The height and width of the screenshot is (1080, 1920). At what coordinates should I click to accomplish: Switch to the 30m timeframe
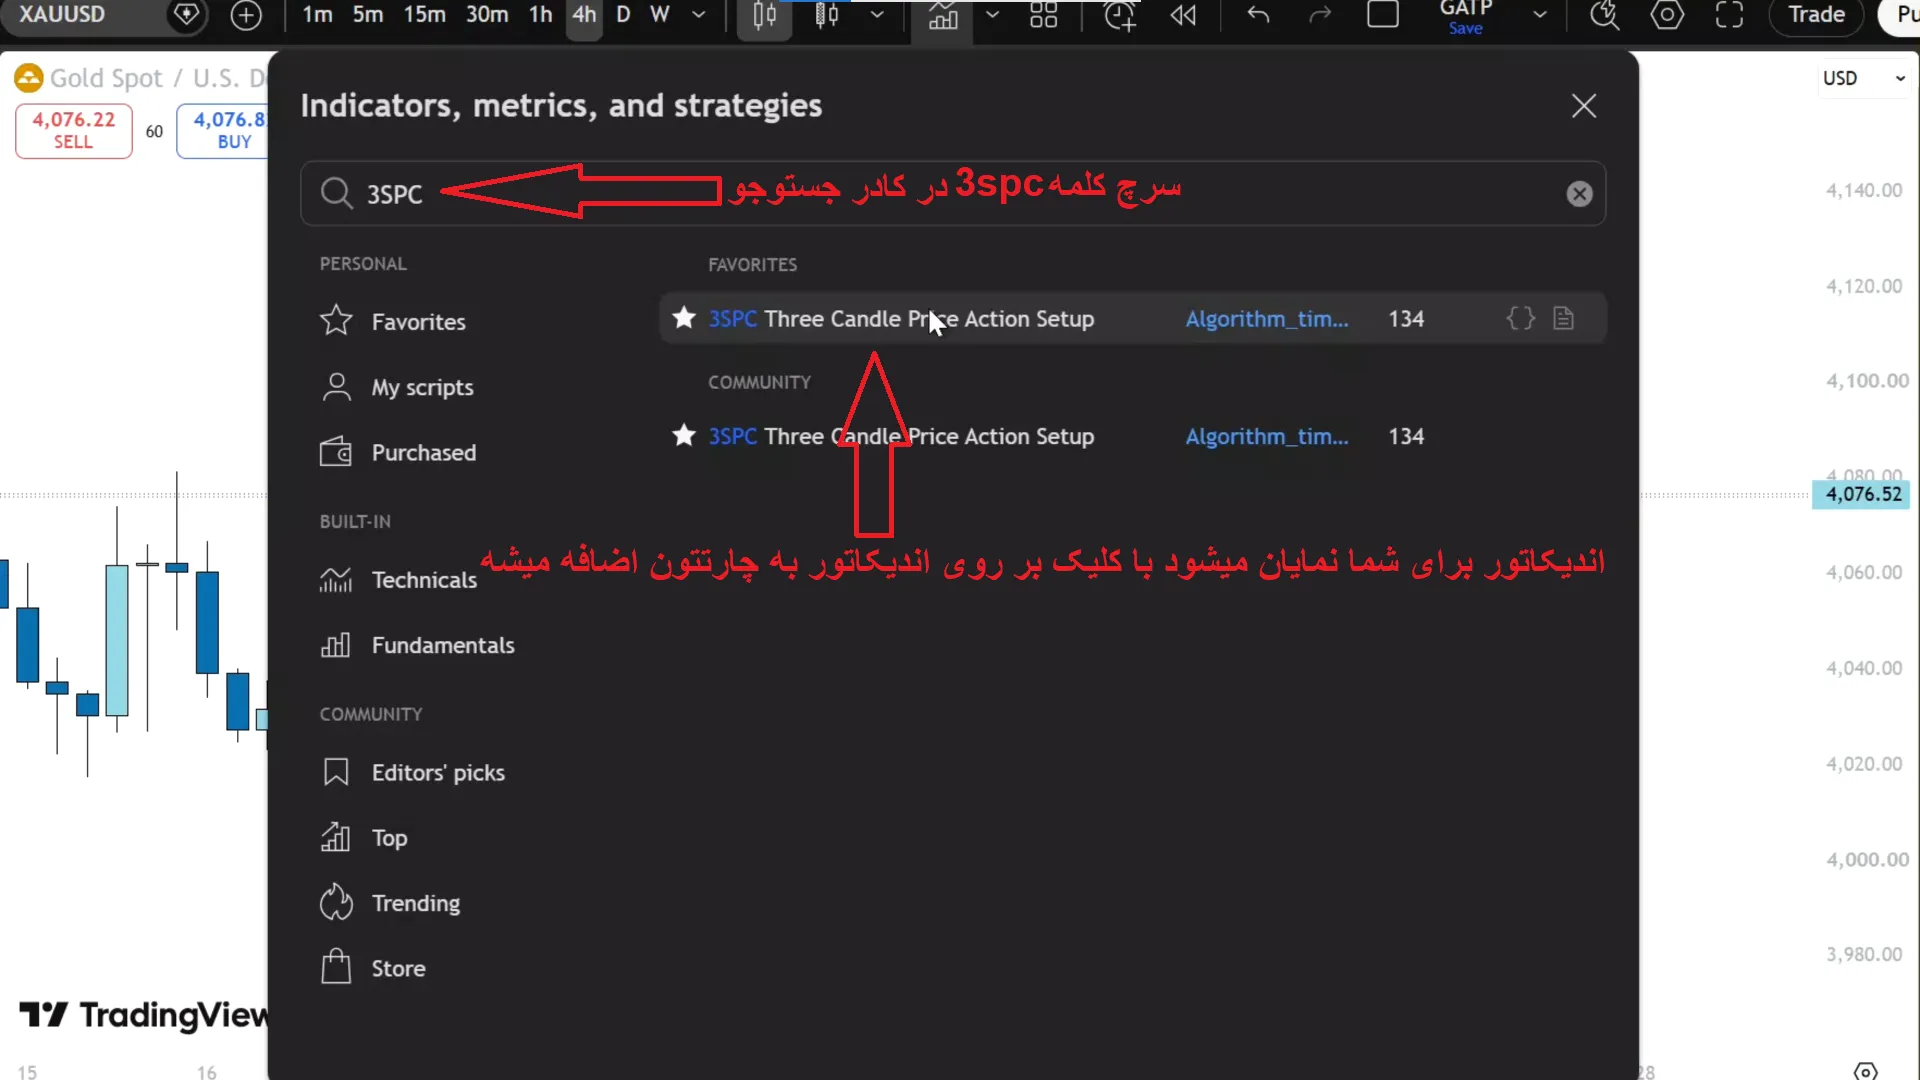[487, 15]
